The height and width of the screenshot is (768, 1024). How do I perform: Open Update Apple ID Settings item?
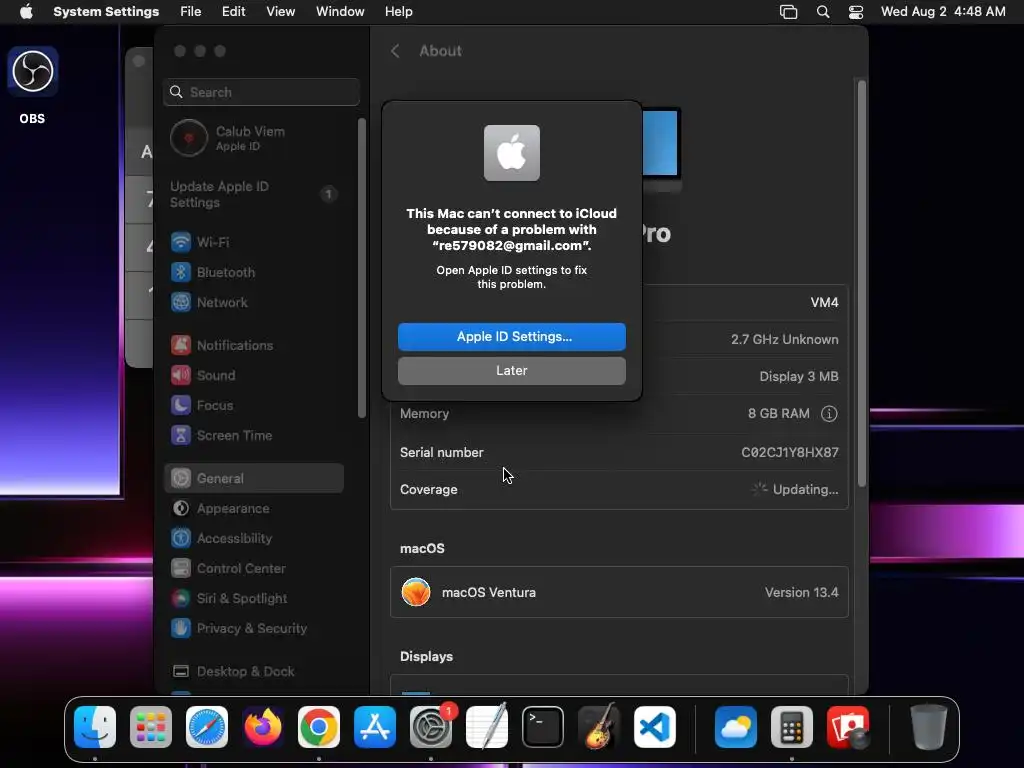tap(255, 194)
